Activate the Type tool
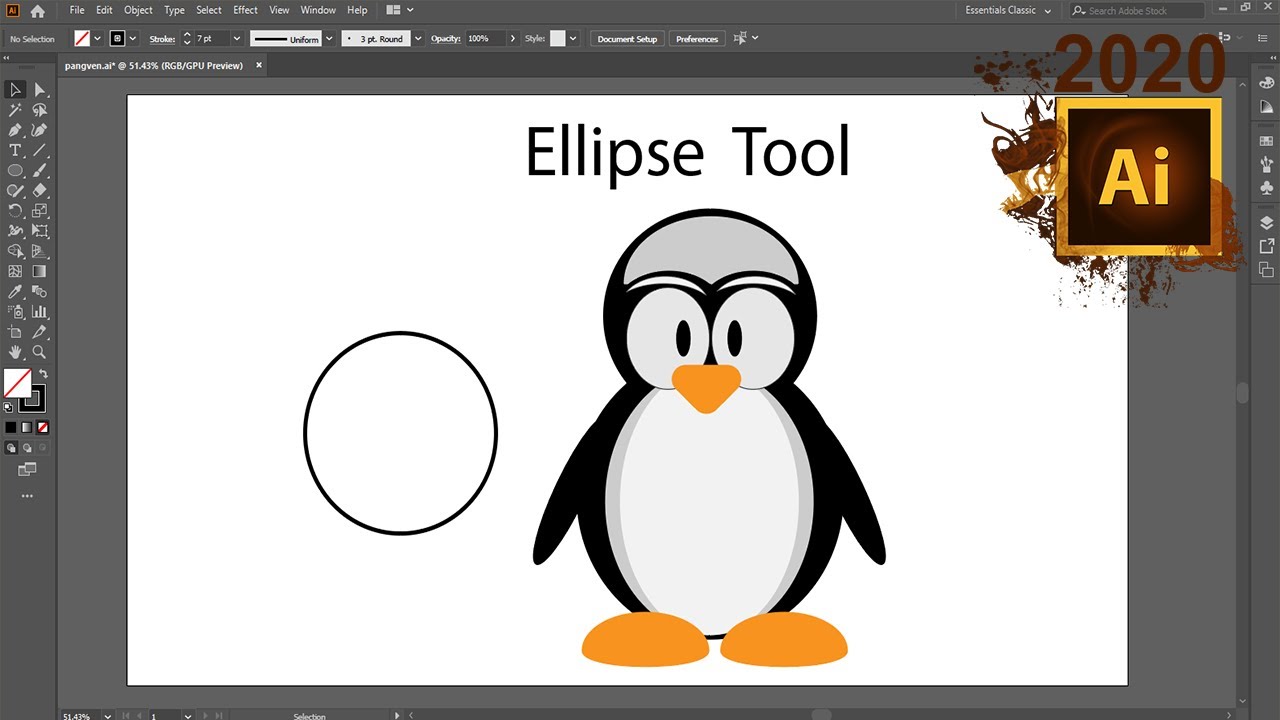Image resolution: width=1280 pixels, height=720 pixels. pos(15,150)
